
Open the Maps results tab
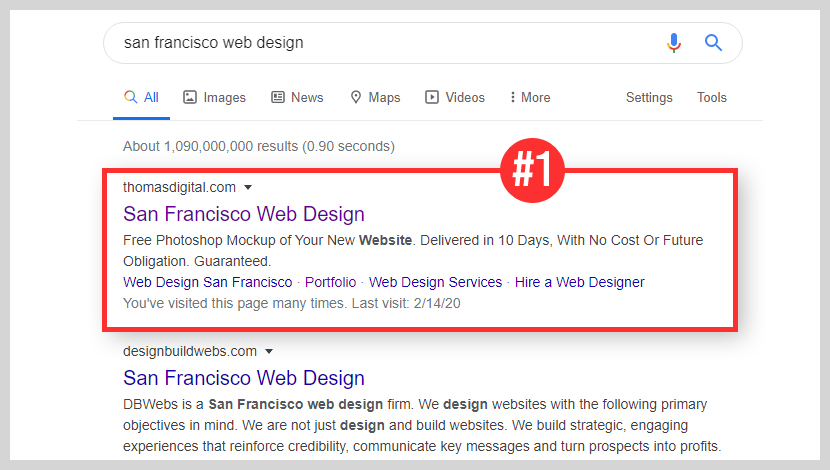(x=375, y=97)
